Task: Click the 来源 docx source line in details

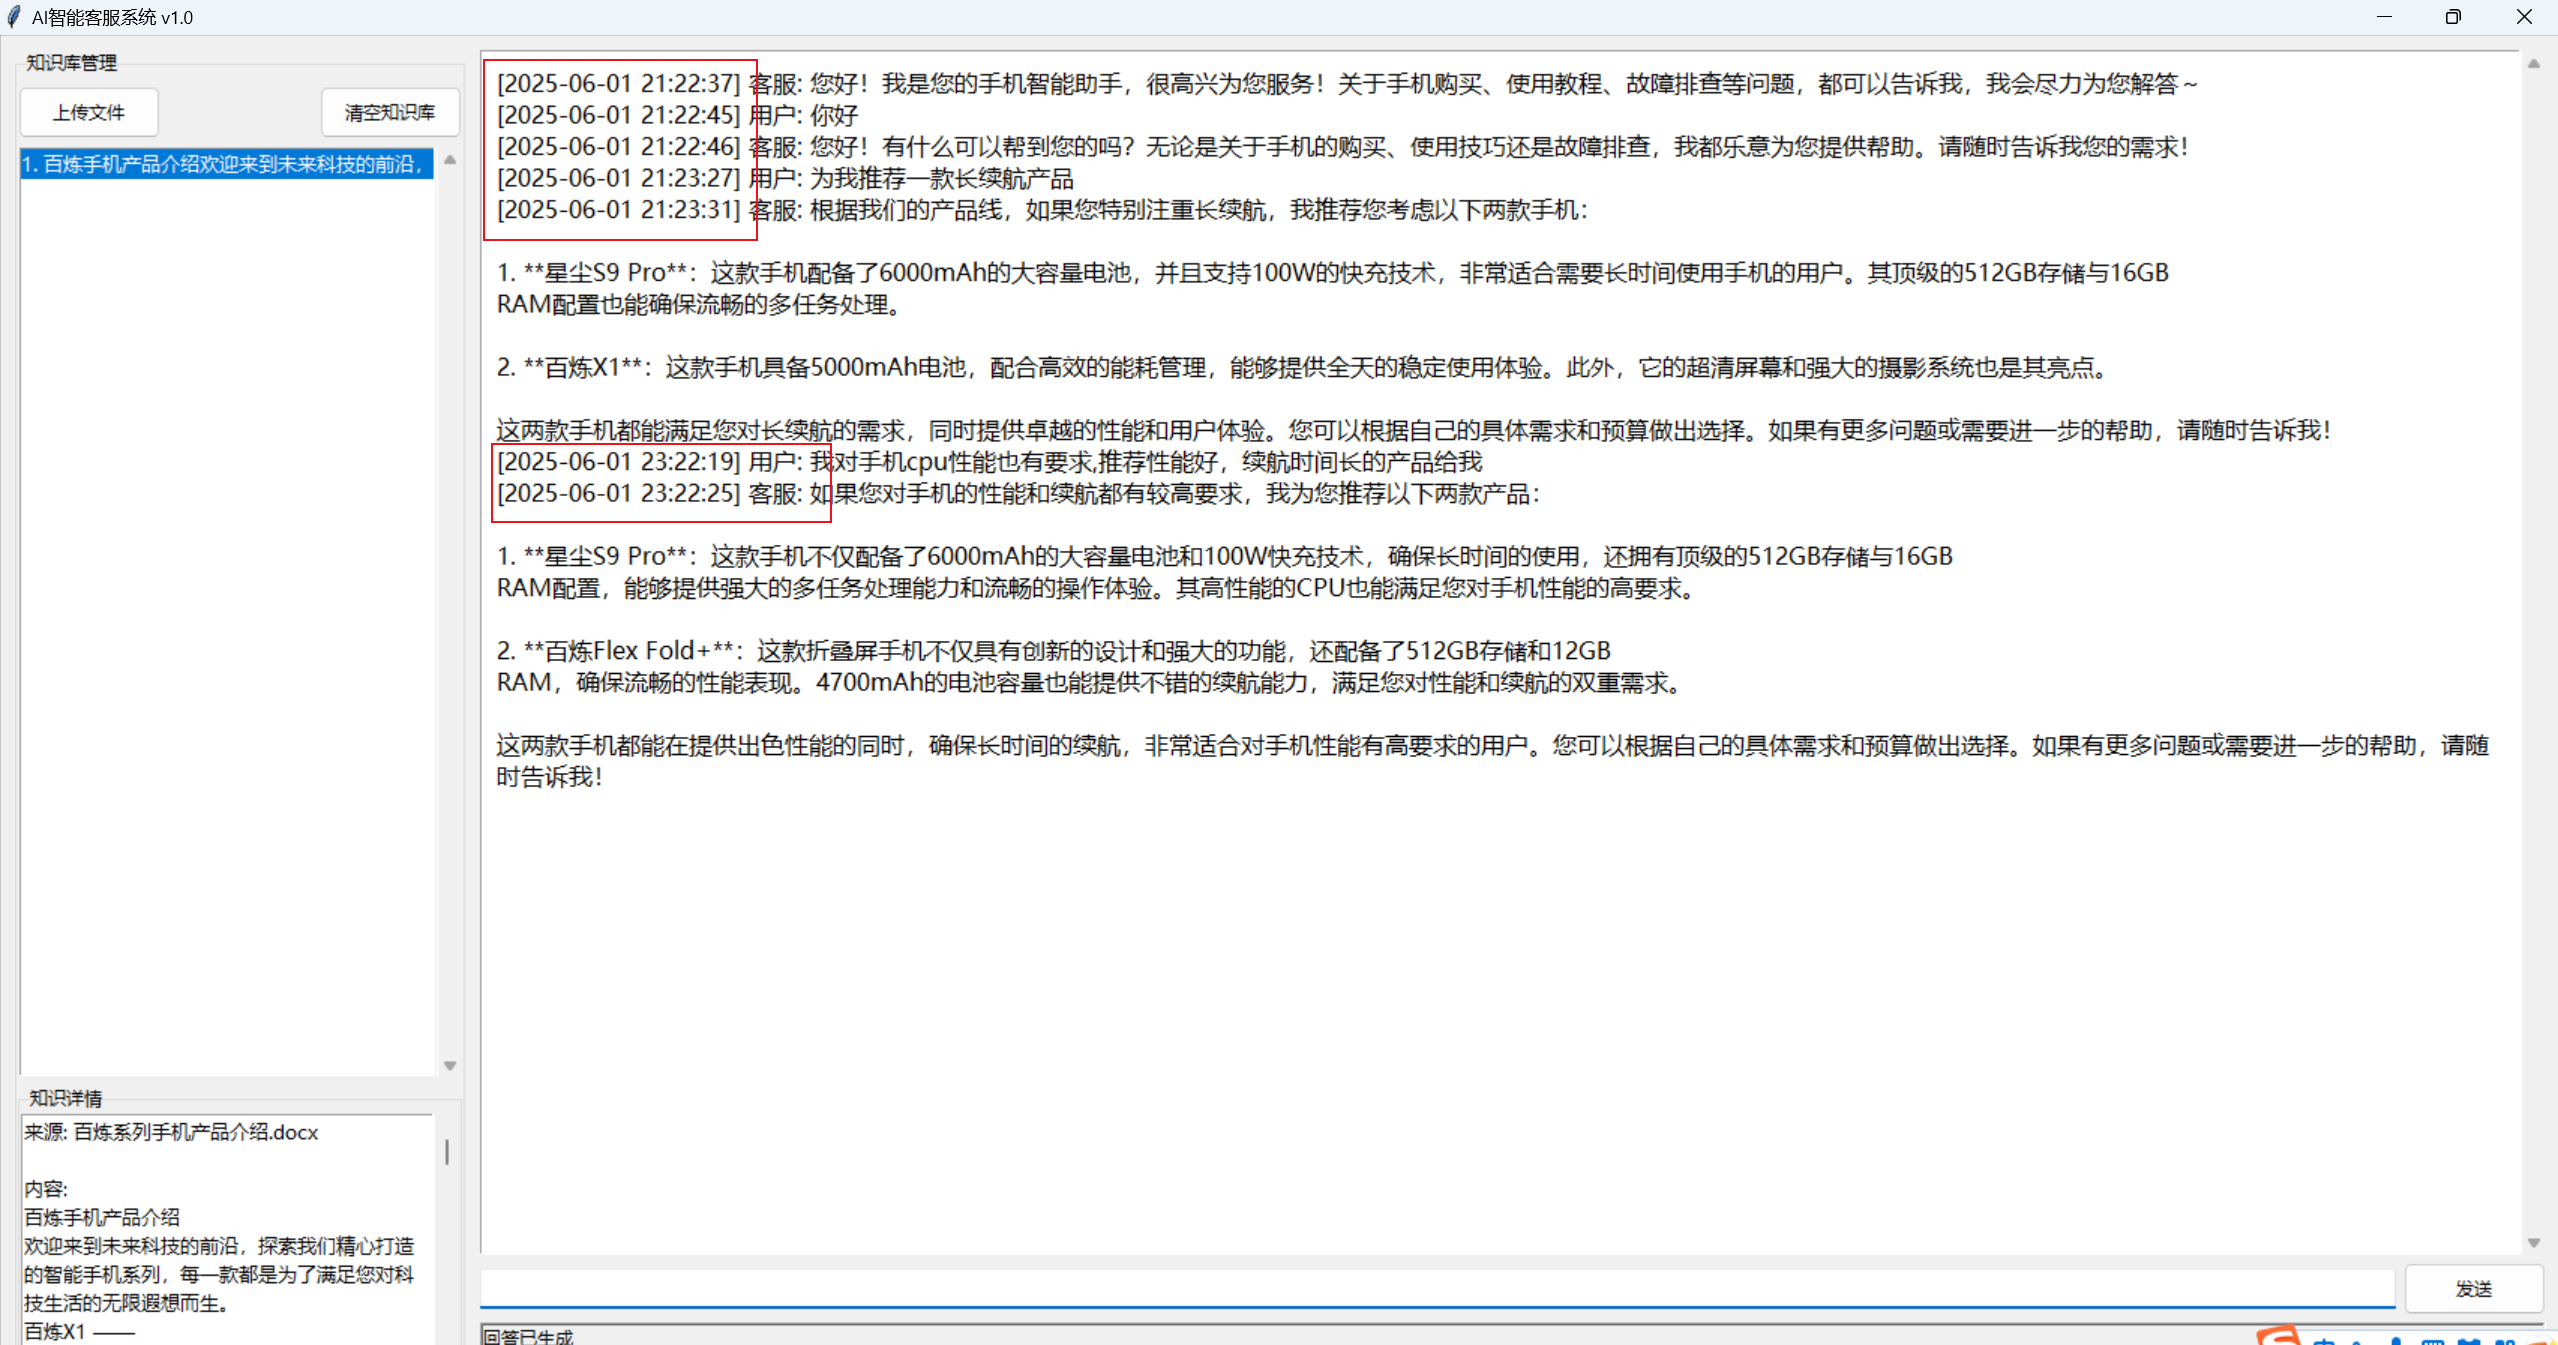Action: tap(171, 1132)
